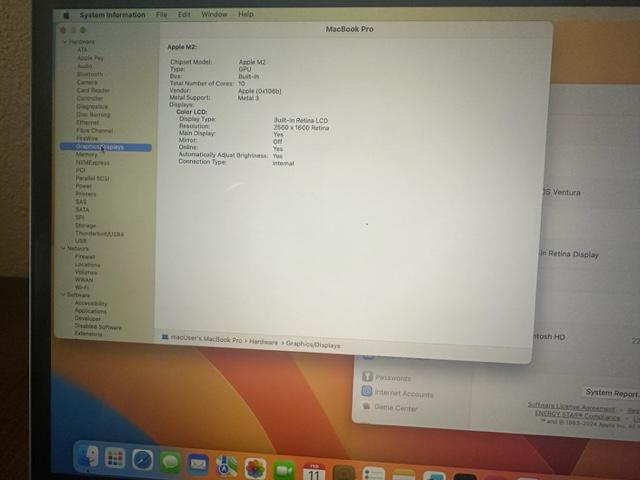Open Calendar from the Dock
This screenshot has height=480, width=640.
(x=313, y=472)
